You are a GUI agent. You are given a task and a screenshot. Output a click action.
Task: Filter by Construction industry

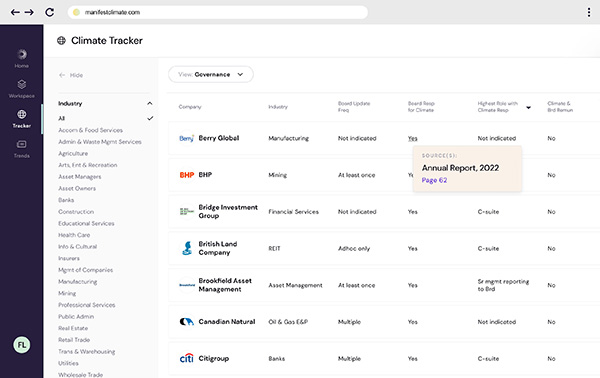pos(76,212)
